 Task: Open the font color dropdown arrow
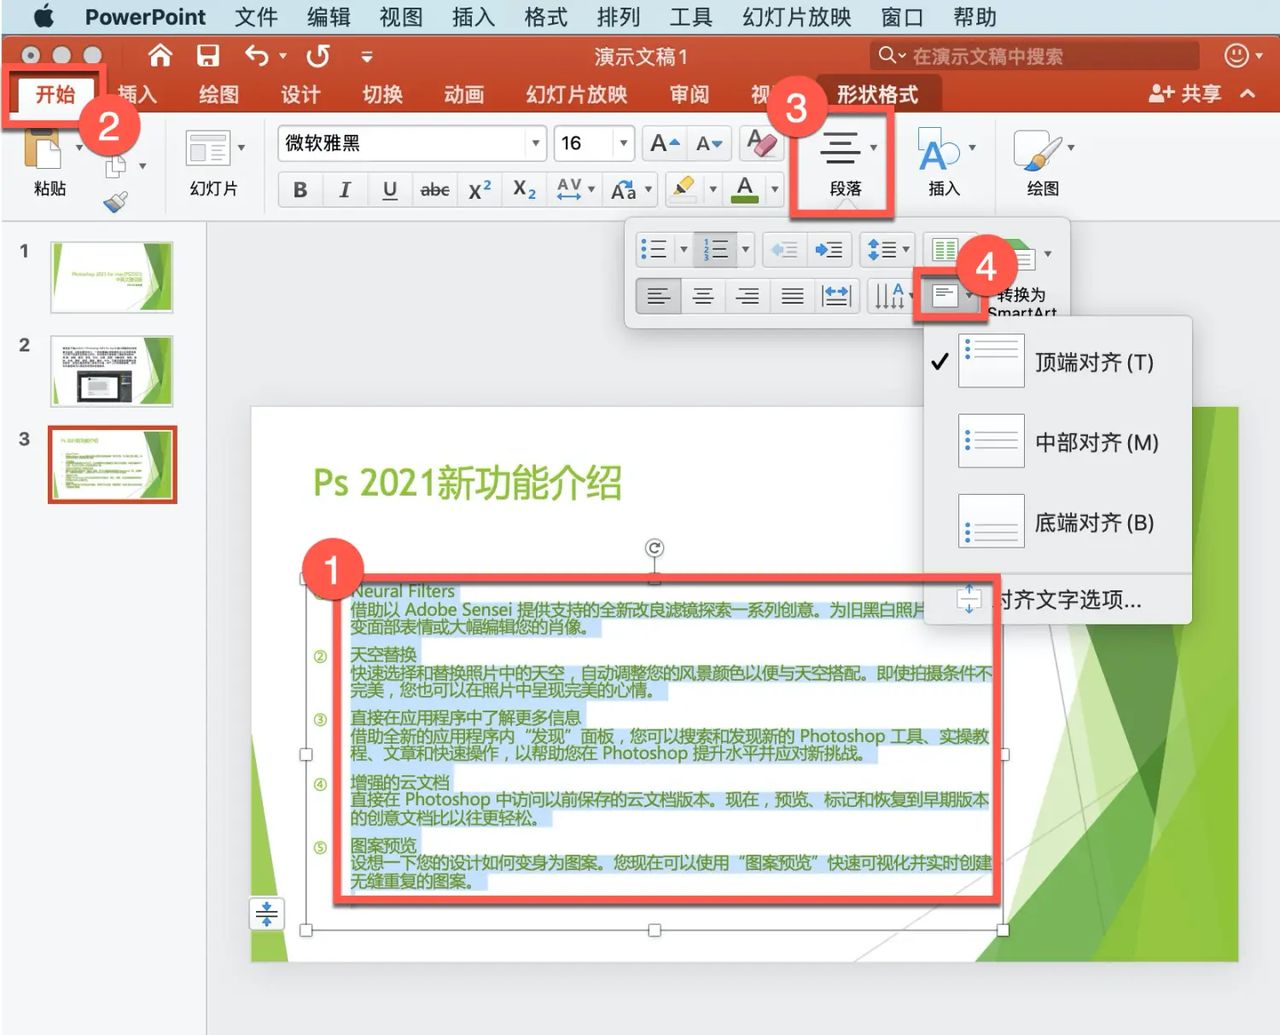coord(774,189)
